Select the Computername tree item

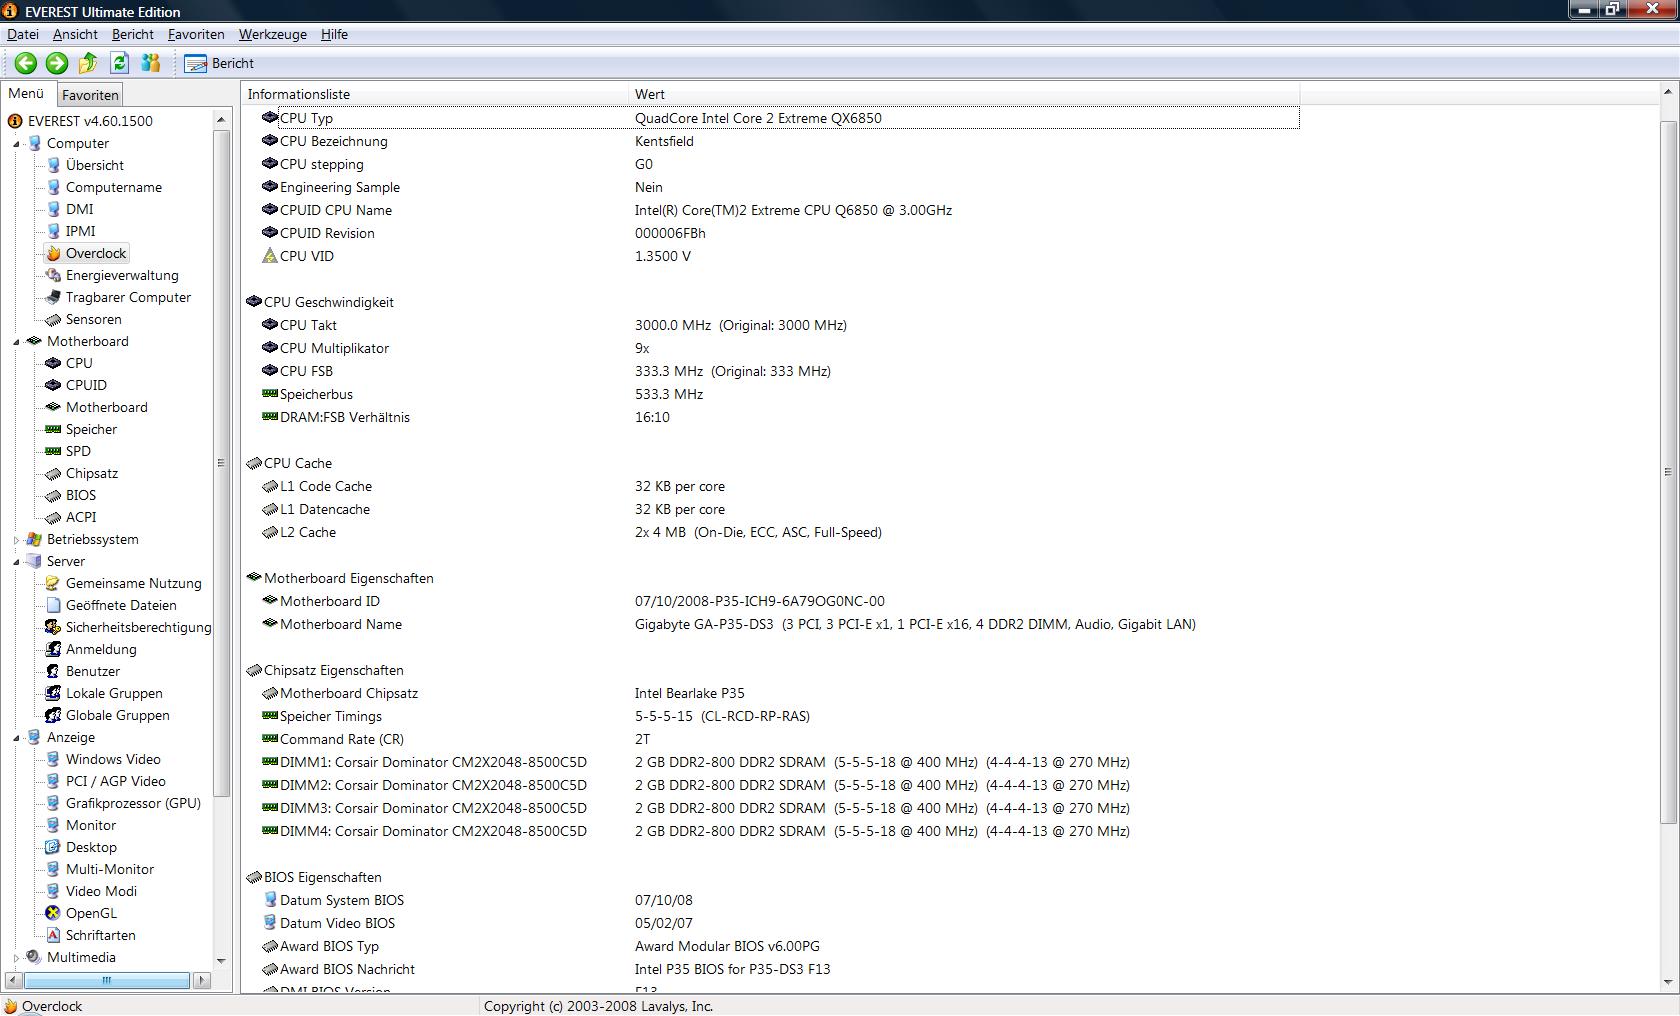click(x=113, y=187)
